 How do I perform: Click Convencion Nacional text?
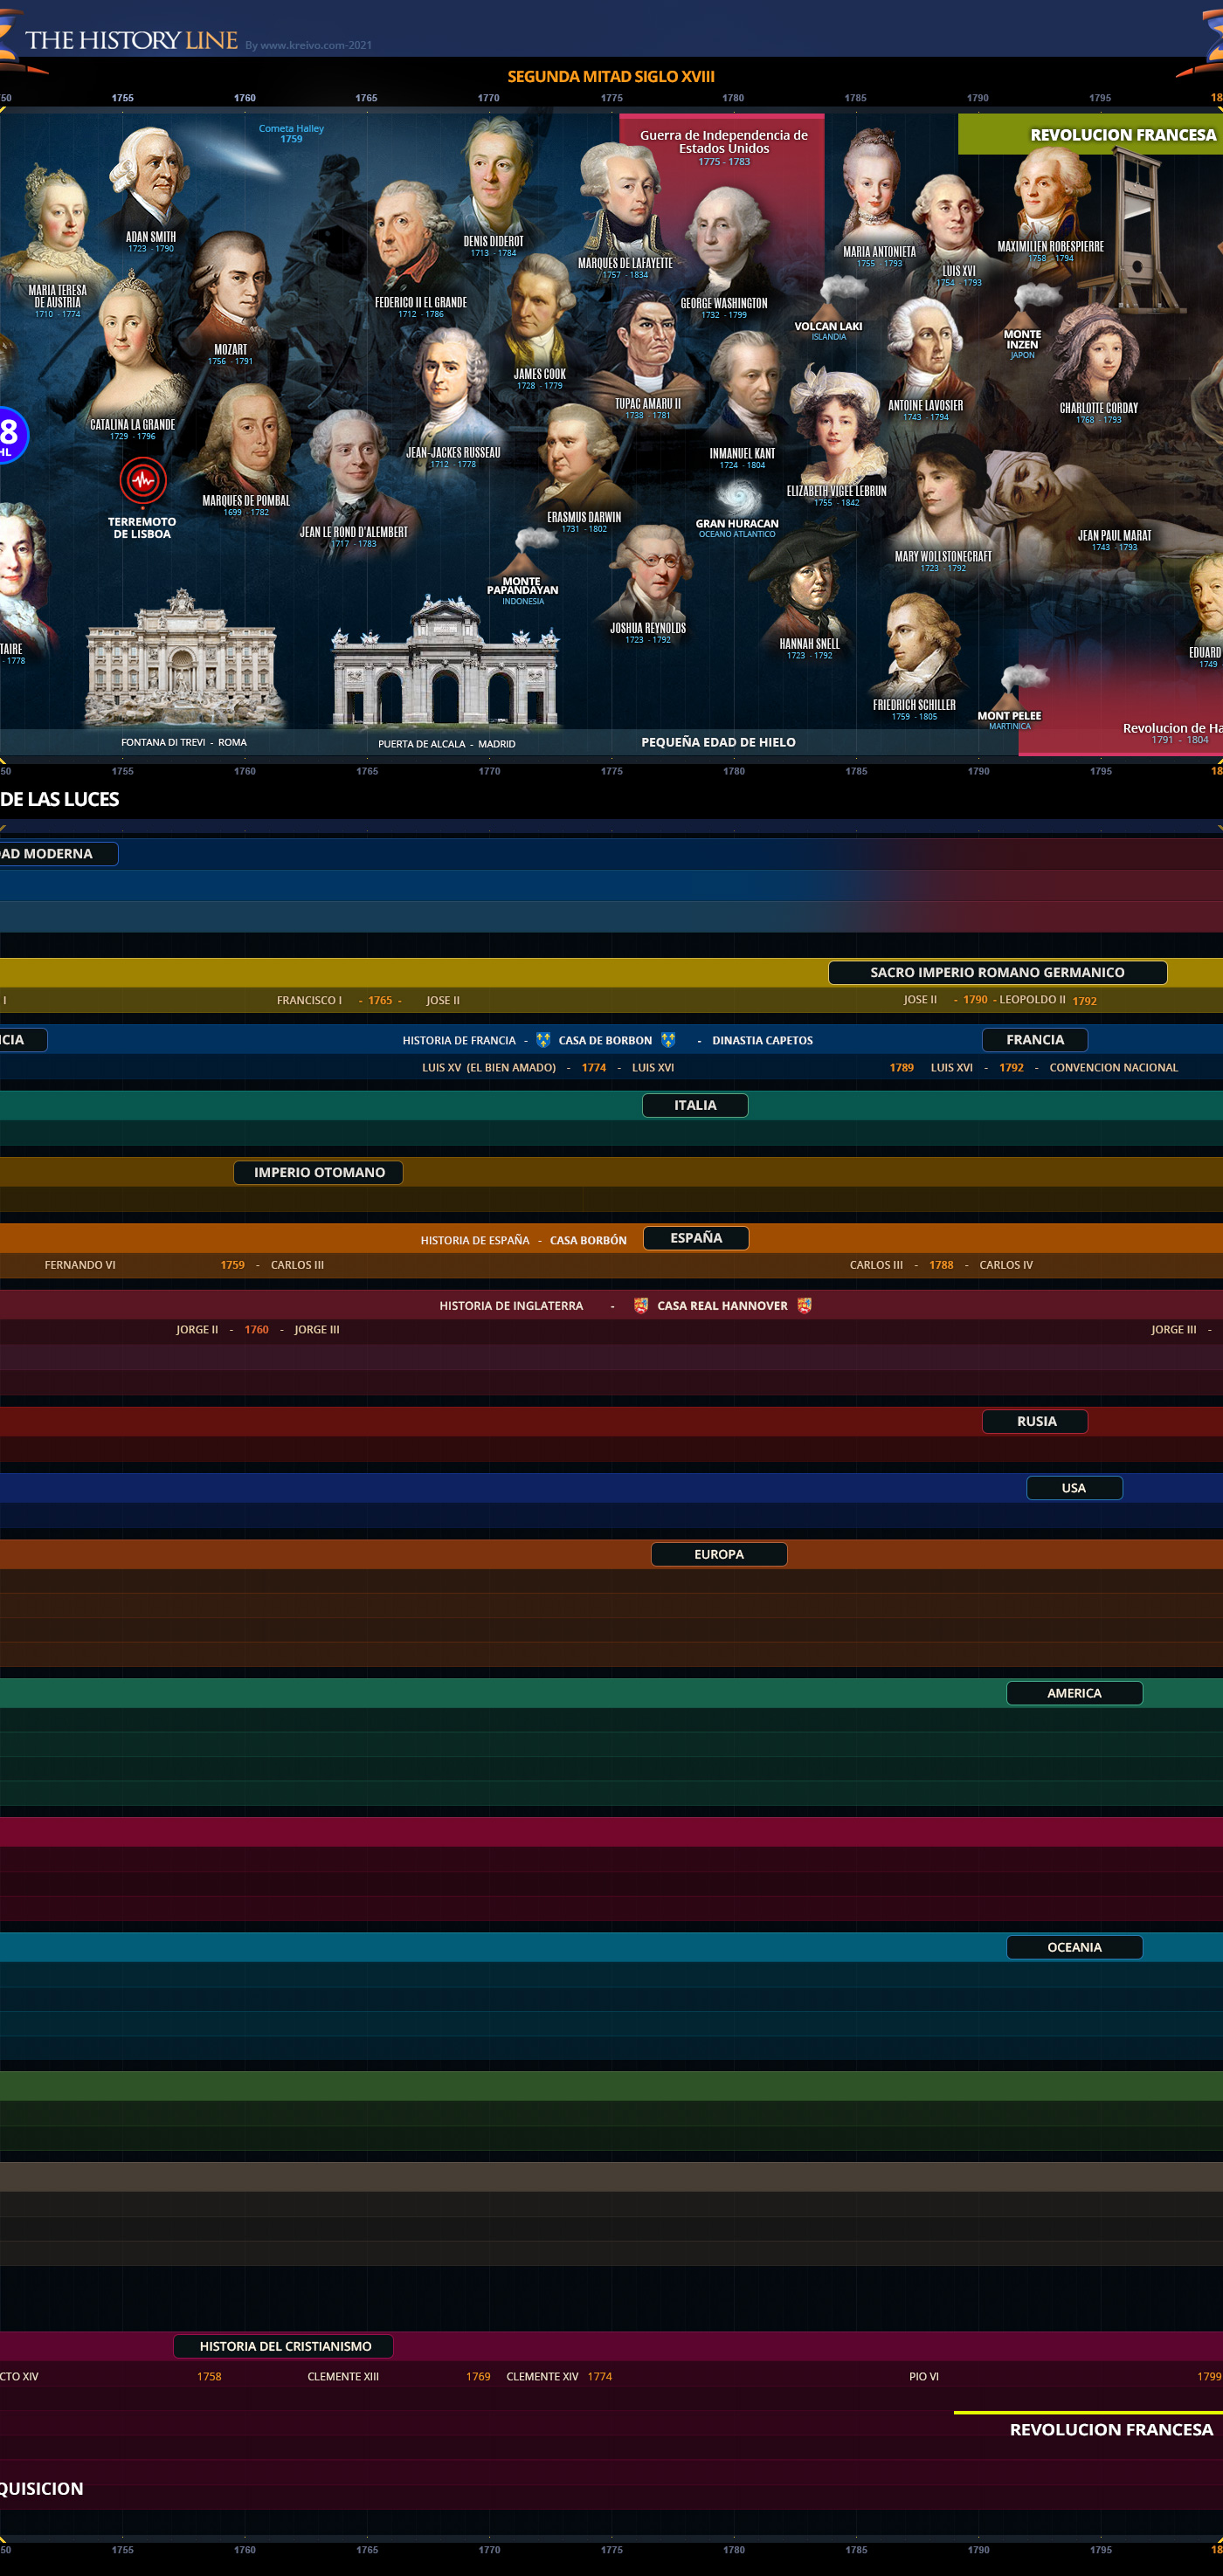1113,1067
